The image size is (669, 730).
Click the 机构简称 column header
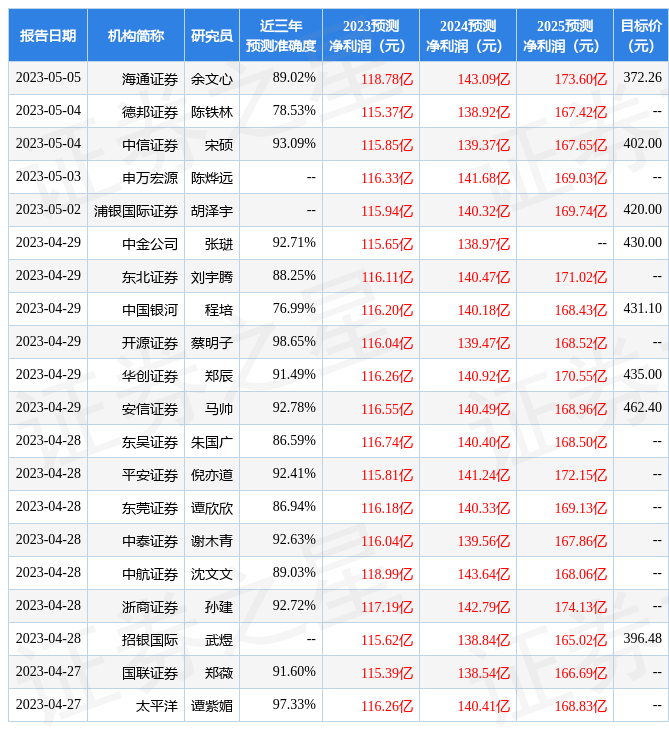(x=136, y=36)
